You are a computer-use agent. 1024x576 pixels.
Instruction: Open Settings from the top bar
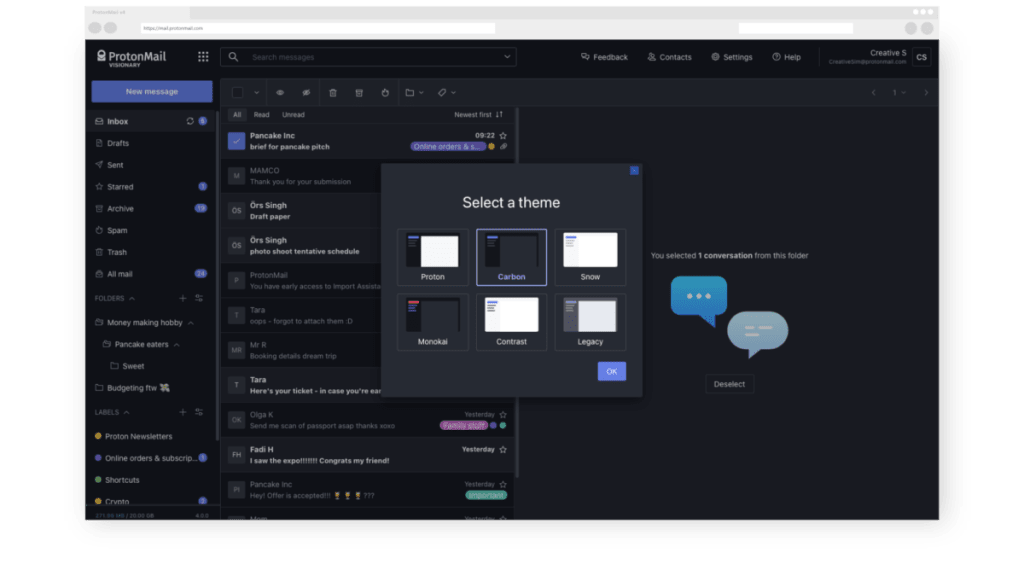(732, 57)
